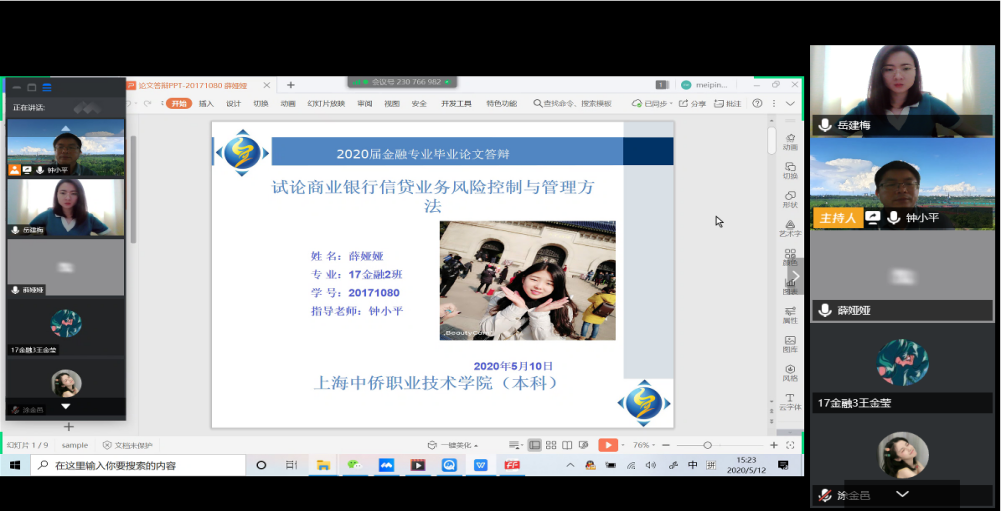This screenshot has height=511, width=1001.
Task: Open the 切换 transition side panel
Action: point(790,170)
